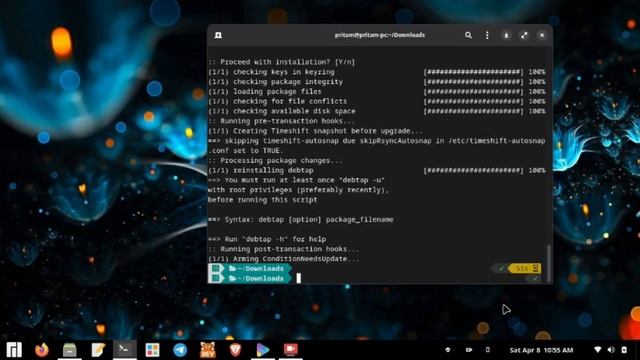Click the 'You must run at least once' line
The height and width of the screenshot is (360, 640).
[296, 180]
